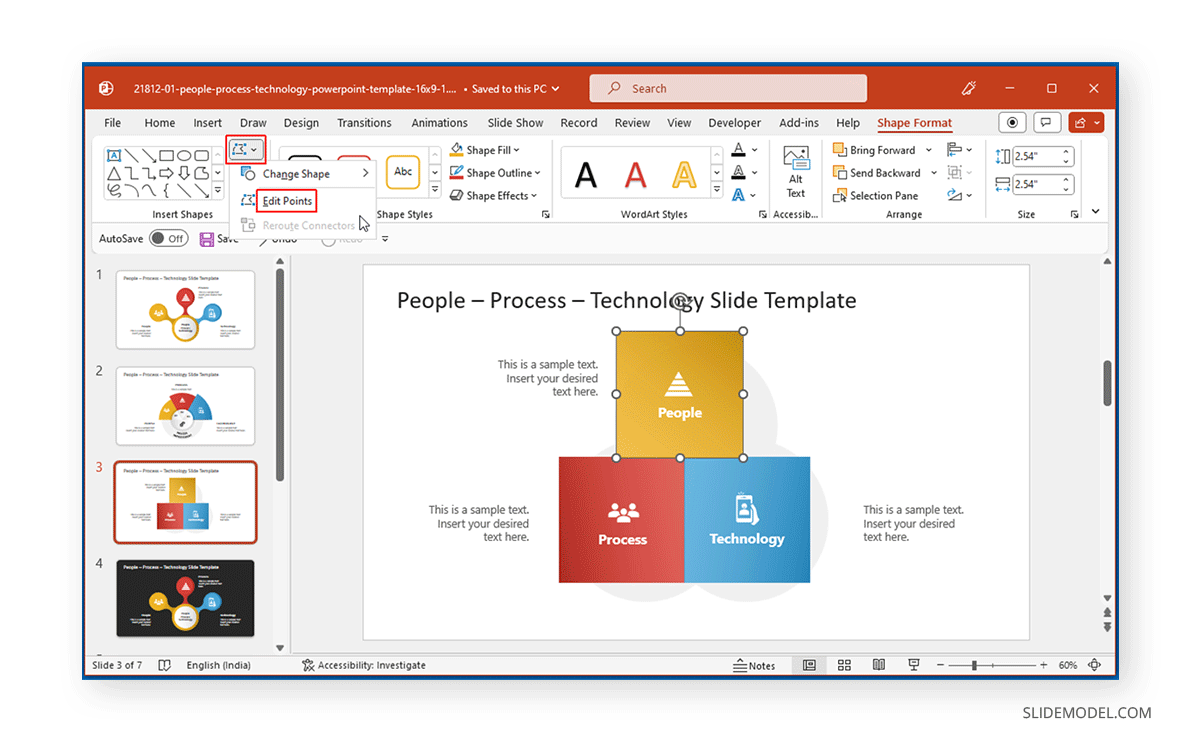Switch to Reading view
1200x743 pixels.
click(878, 664)
